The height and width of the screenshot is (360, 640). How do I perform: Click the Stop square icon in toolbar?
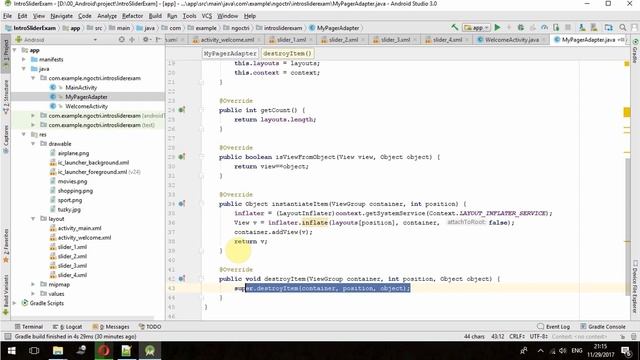point(568,27)
